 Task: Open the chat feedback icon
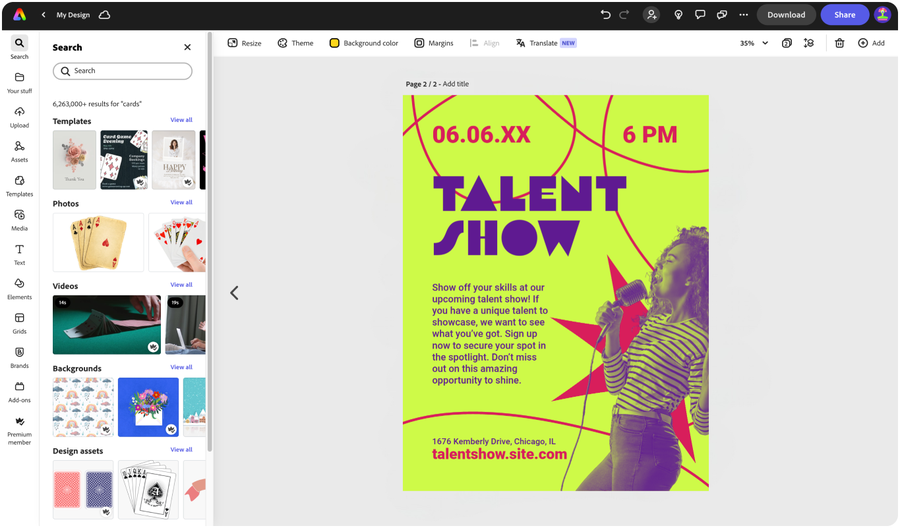pos(721,15)
